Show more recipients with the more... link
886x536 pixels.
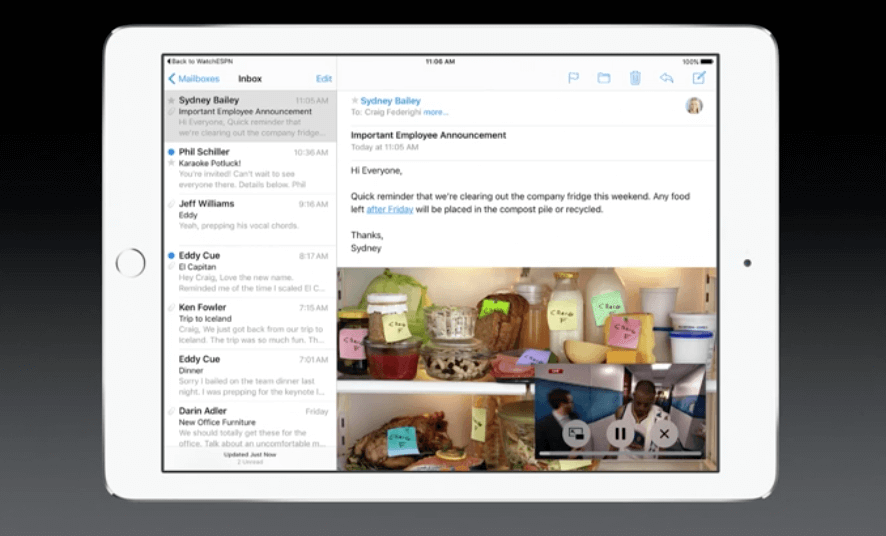(x=436, y=112)
